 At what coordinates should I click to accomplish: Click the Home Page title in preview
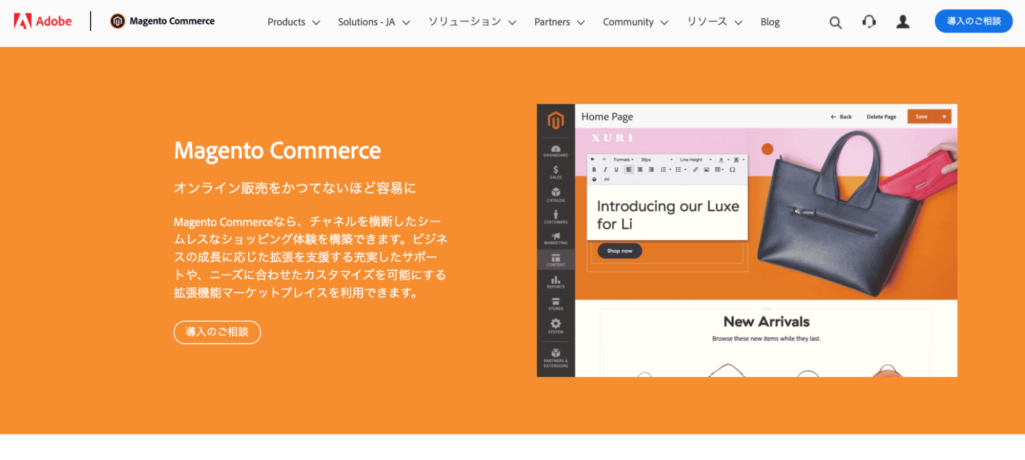[607, 116]
